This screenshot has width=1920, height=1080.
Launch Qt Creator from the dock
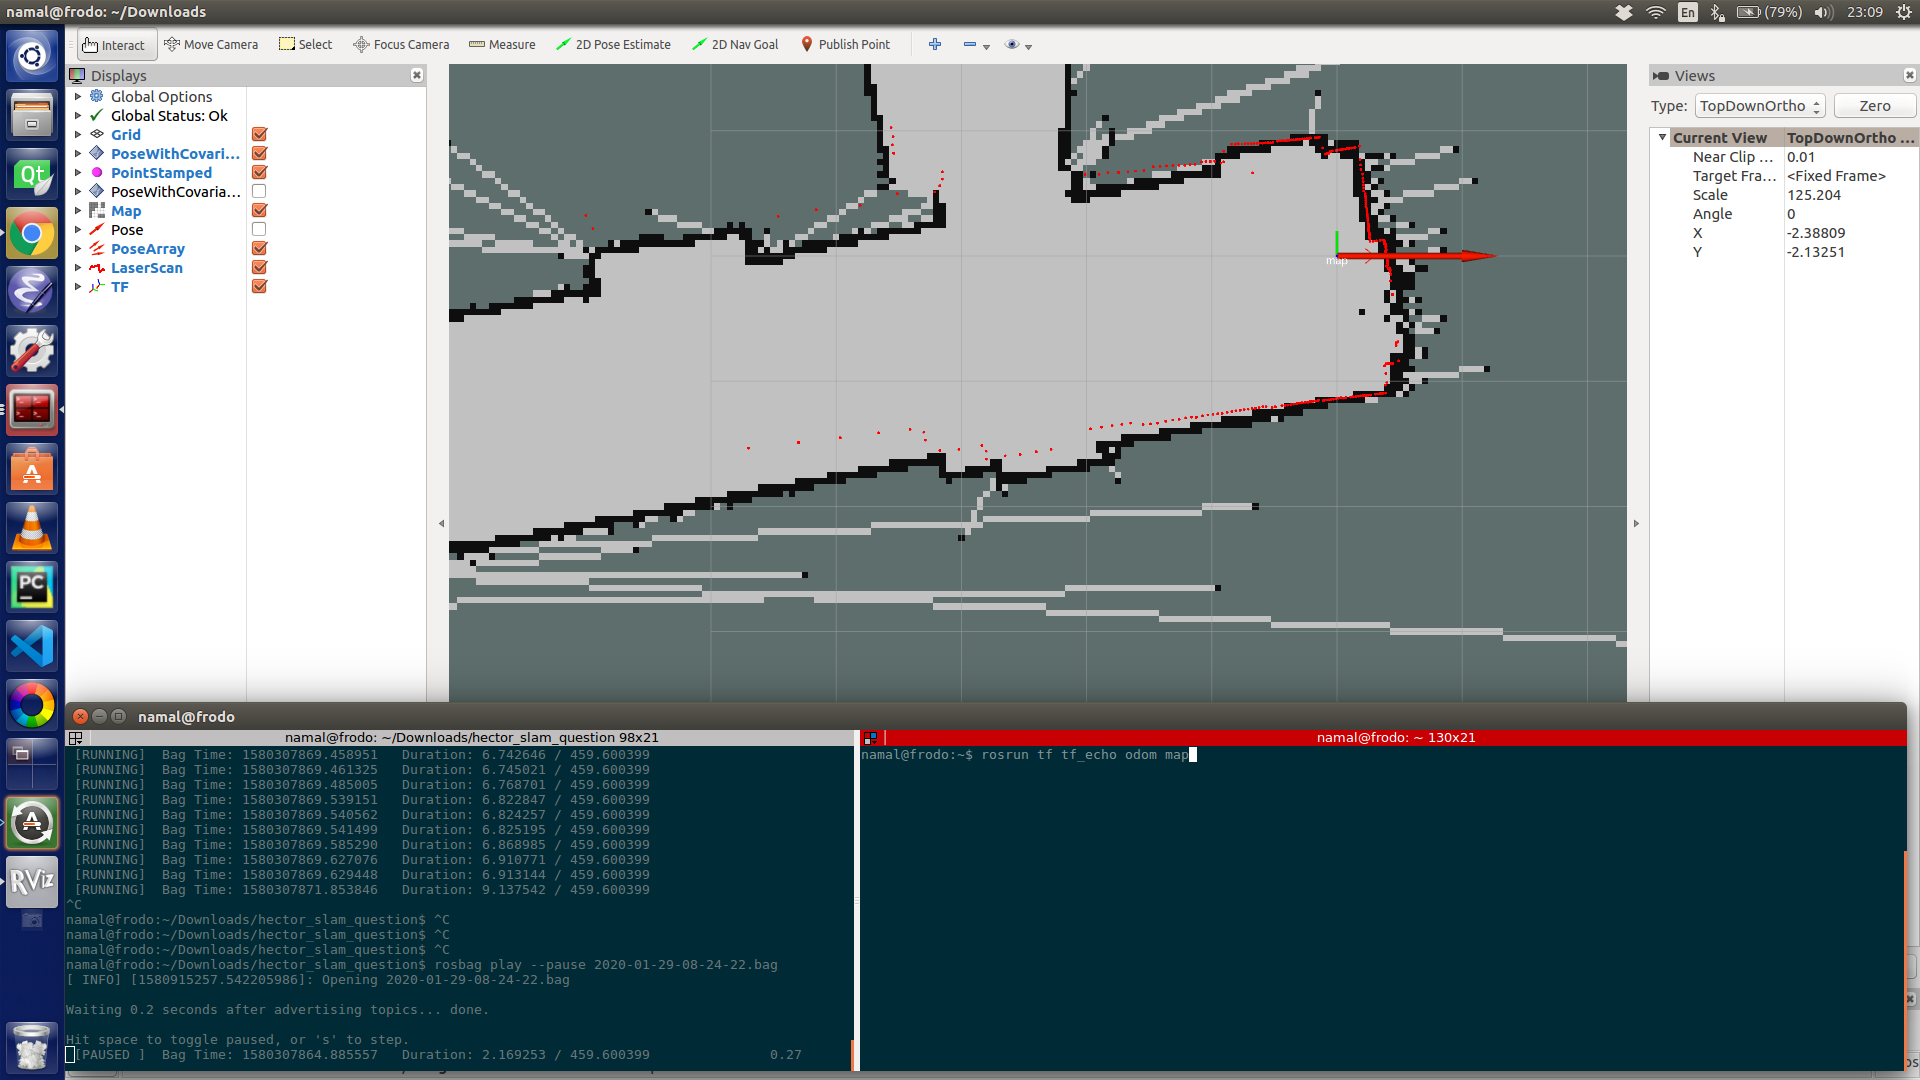click(x=32, y=175)
